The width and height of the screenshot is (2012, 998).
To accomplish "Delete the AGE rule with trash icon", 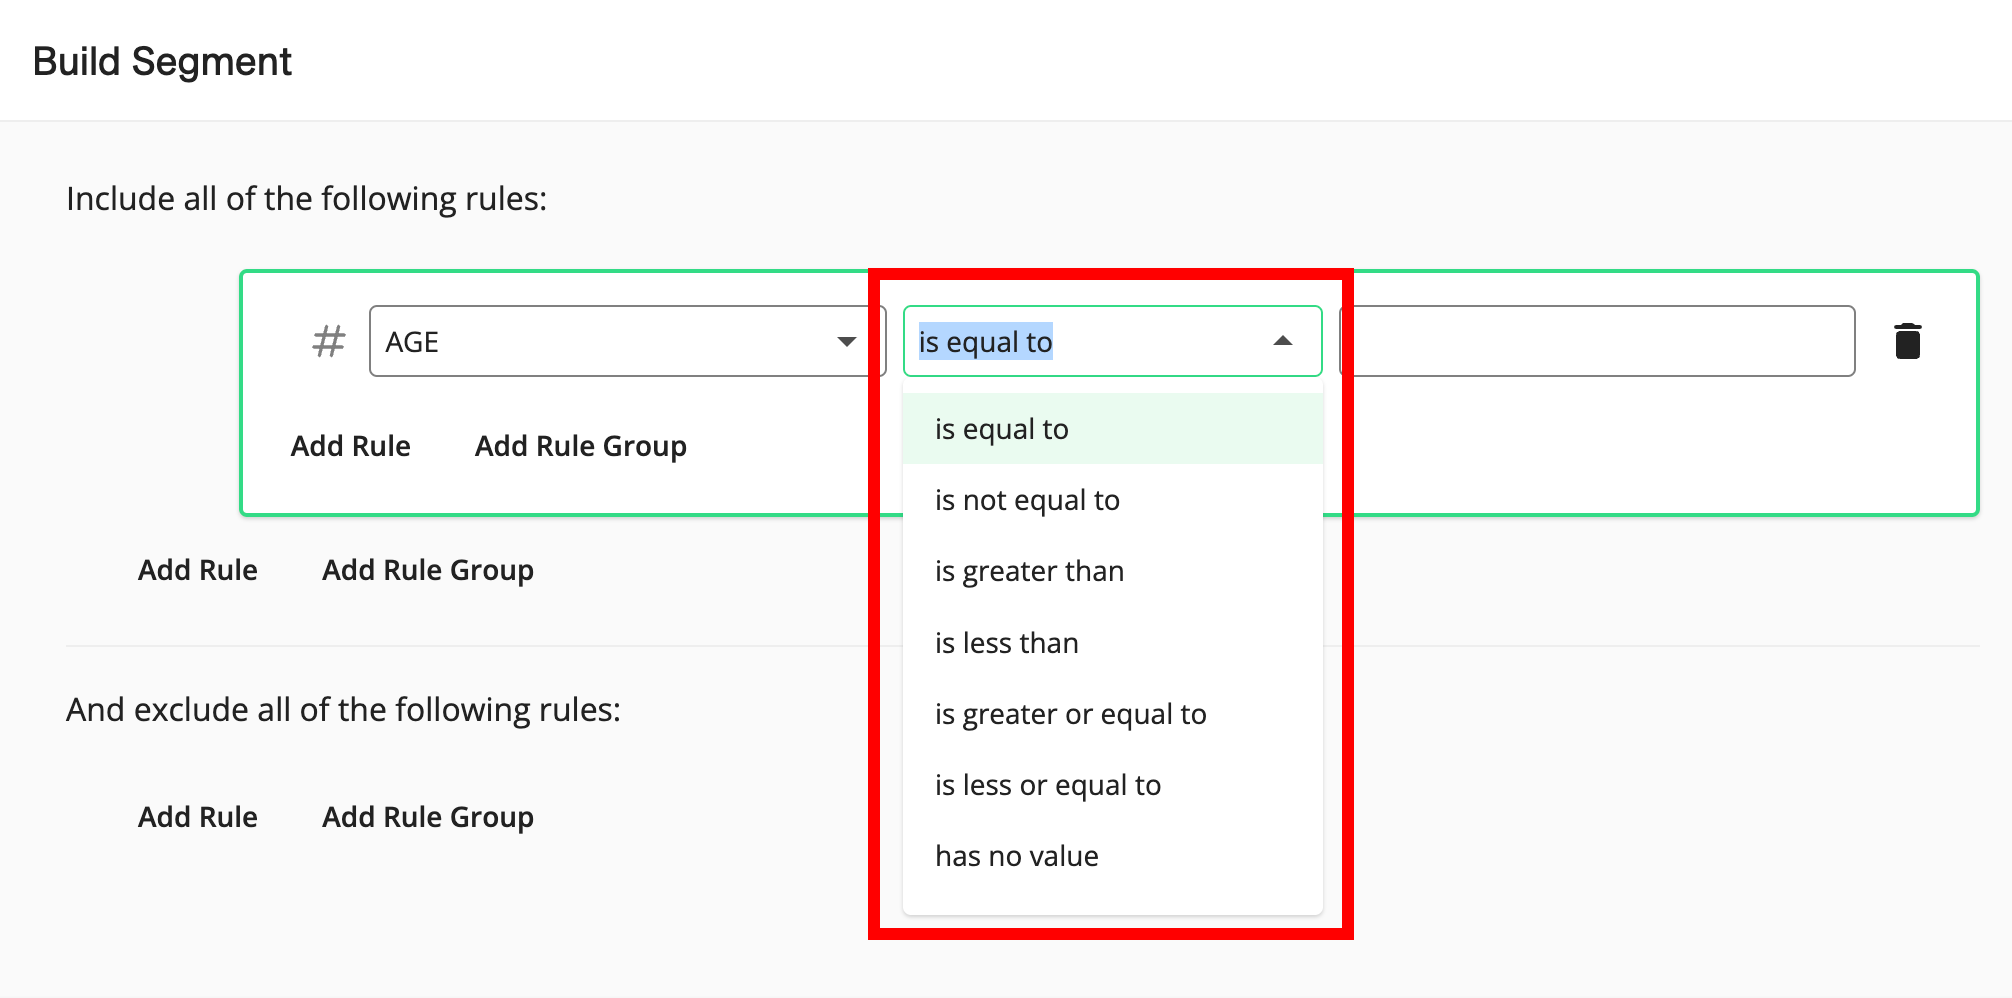I will tap(1907, 341).
